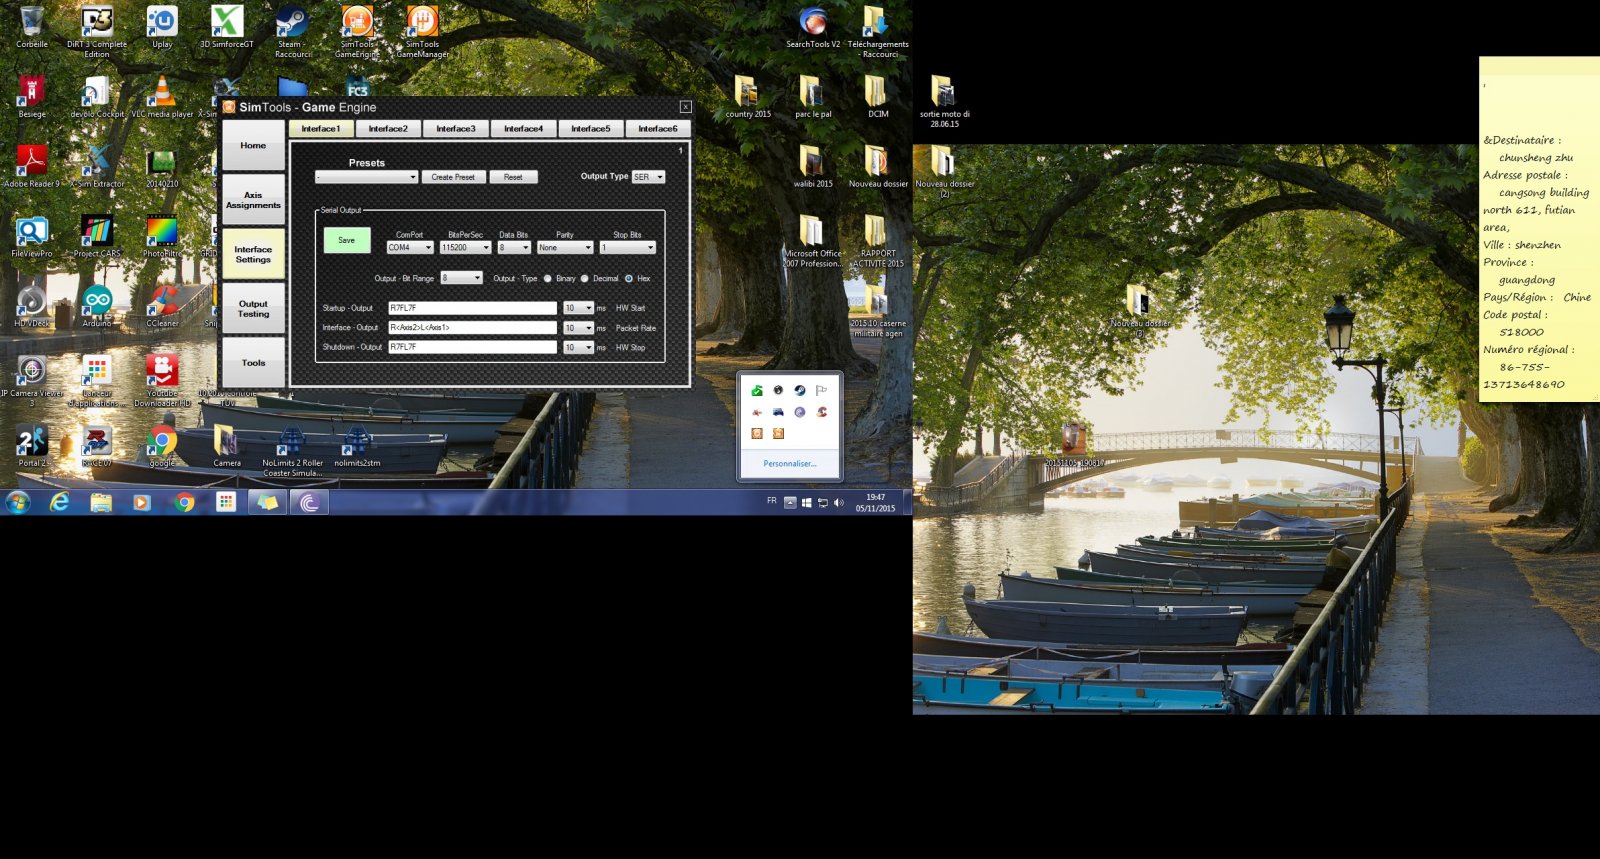
Task: Switch to the Interface1 tab
Action: (x=321, y=129)
